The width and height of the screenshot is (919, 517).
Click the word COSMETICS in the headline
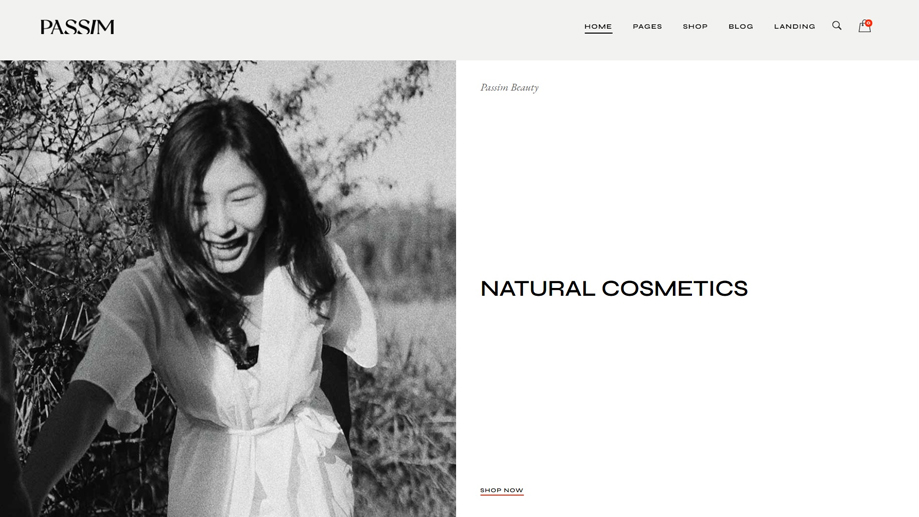[x=675, y=288]
